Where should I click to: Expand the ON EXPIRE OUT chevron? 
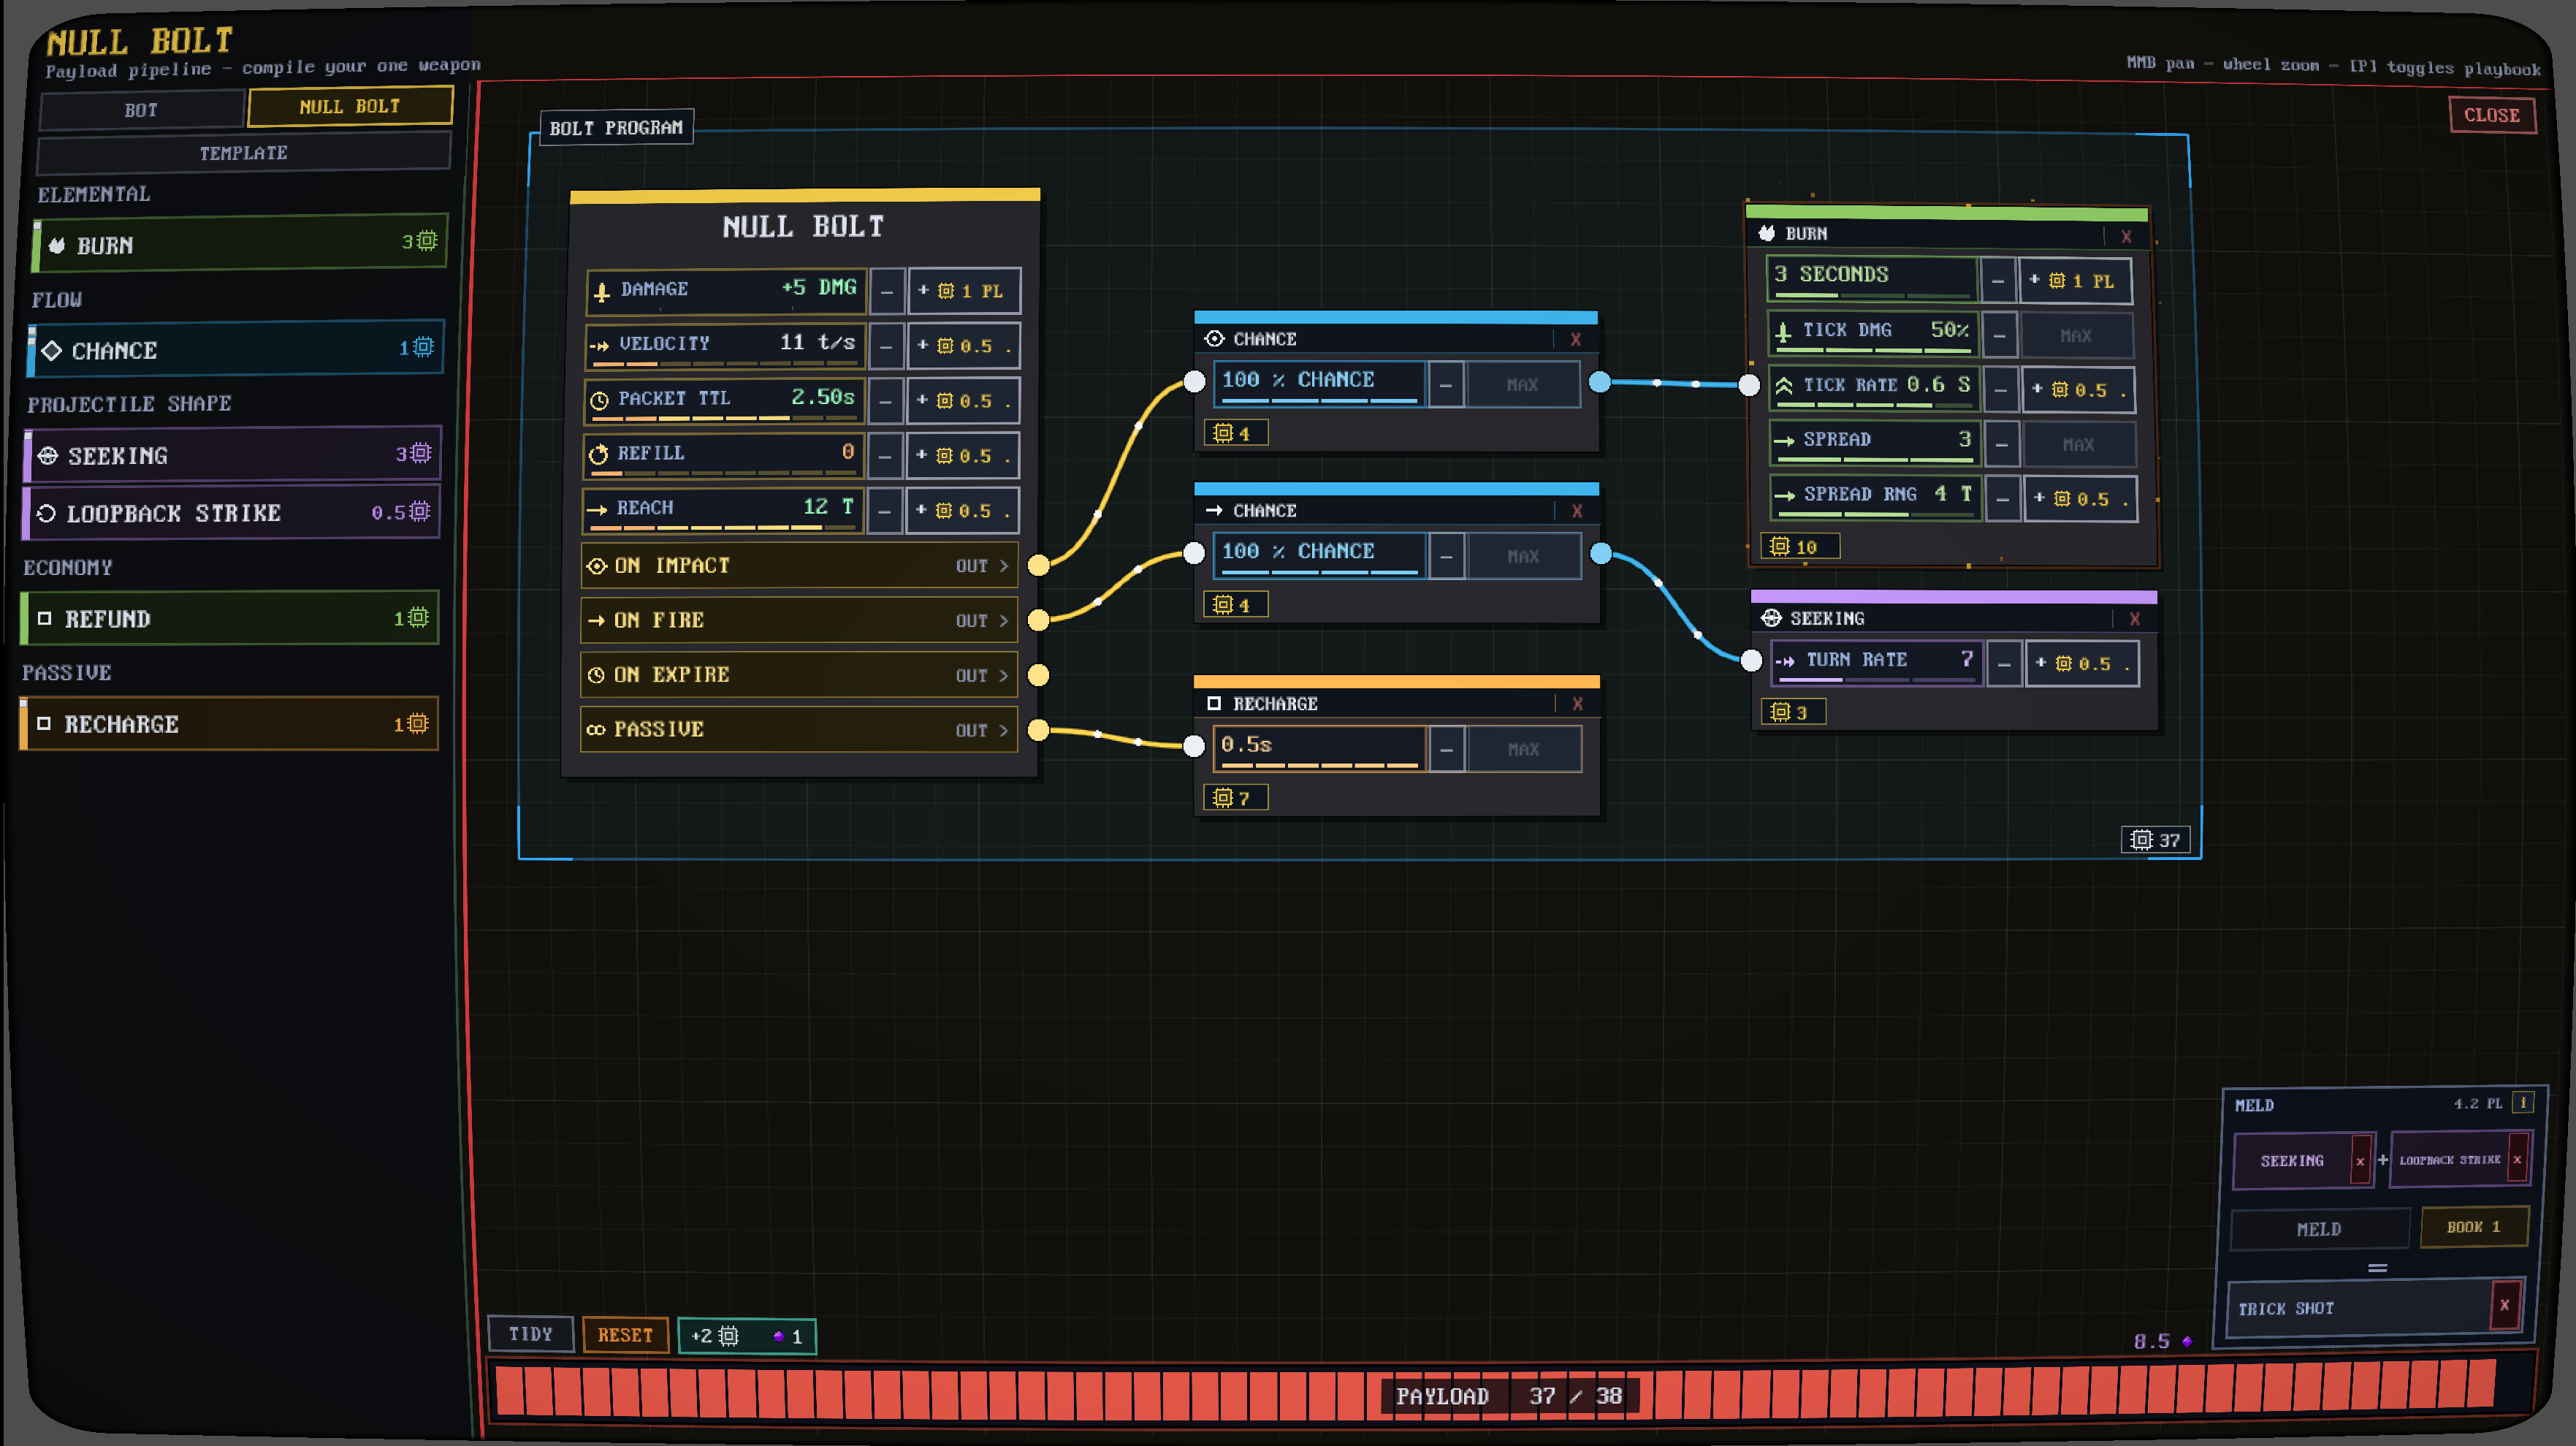pos(1004,676)
